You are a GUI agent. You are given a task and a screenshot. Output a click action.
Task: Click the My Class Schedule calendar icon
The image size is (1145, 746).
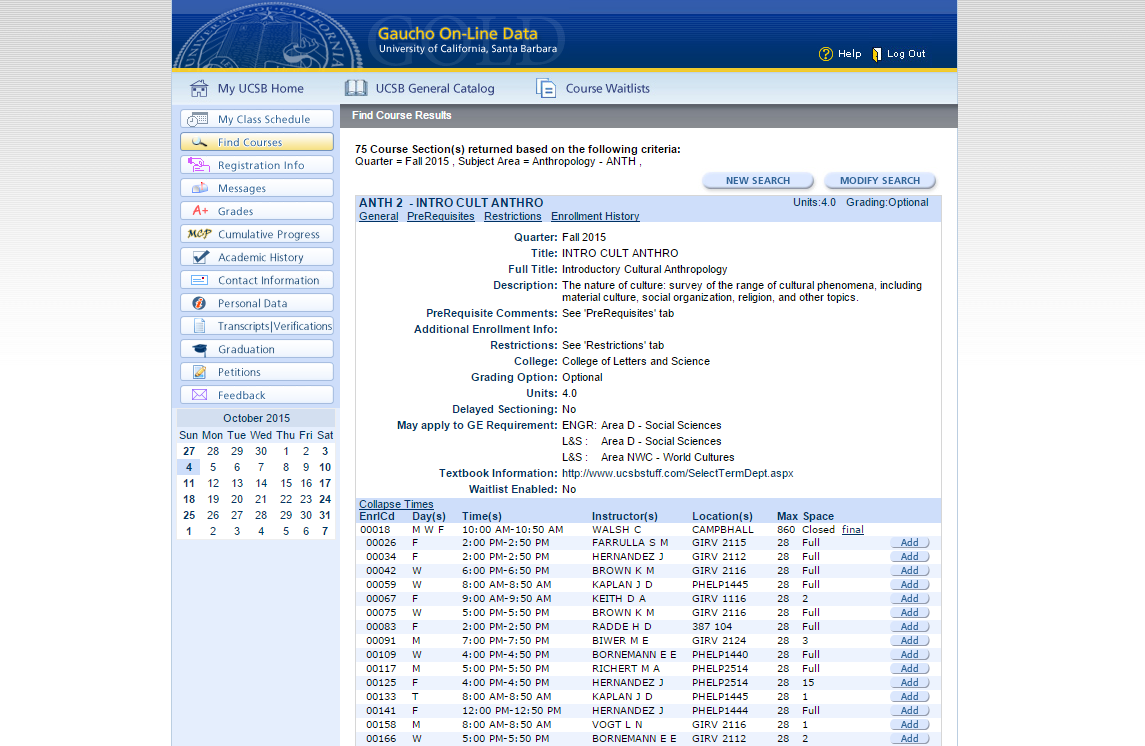[197, 119]
